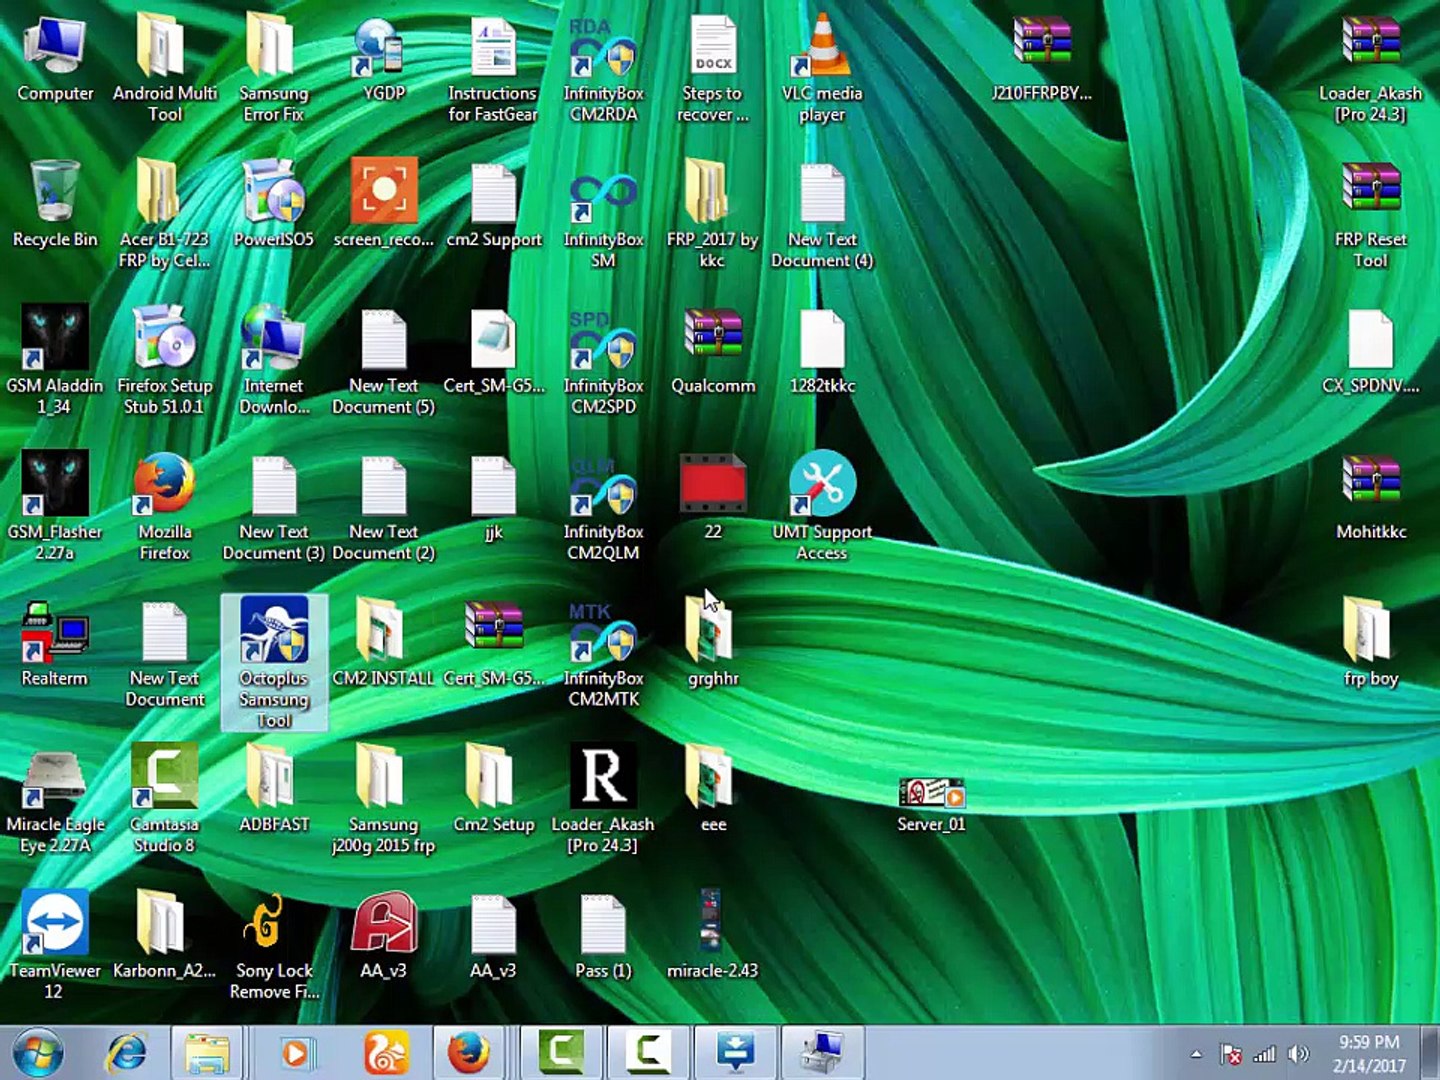Select the Octoplus Samsung Tool shortcut
The height and width of the screenshot is (1080, 1440).
pos(273,632)
